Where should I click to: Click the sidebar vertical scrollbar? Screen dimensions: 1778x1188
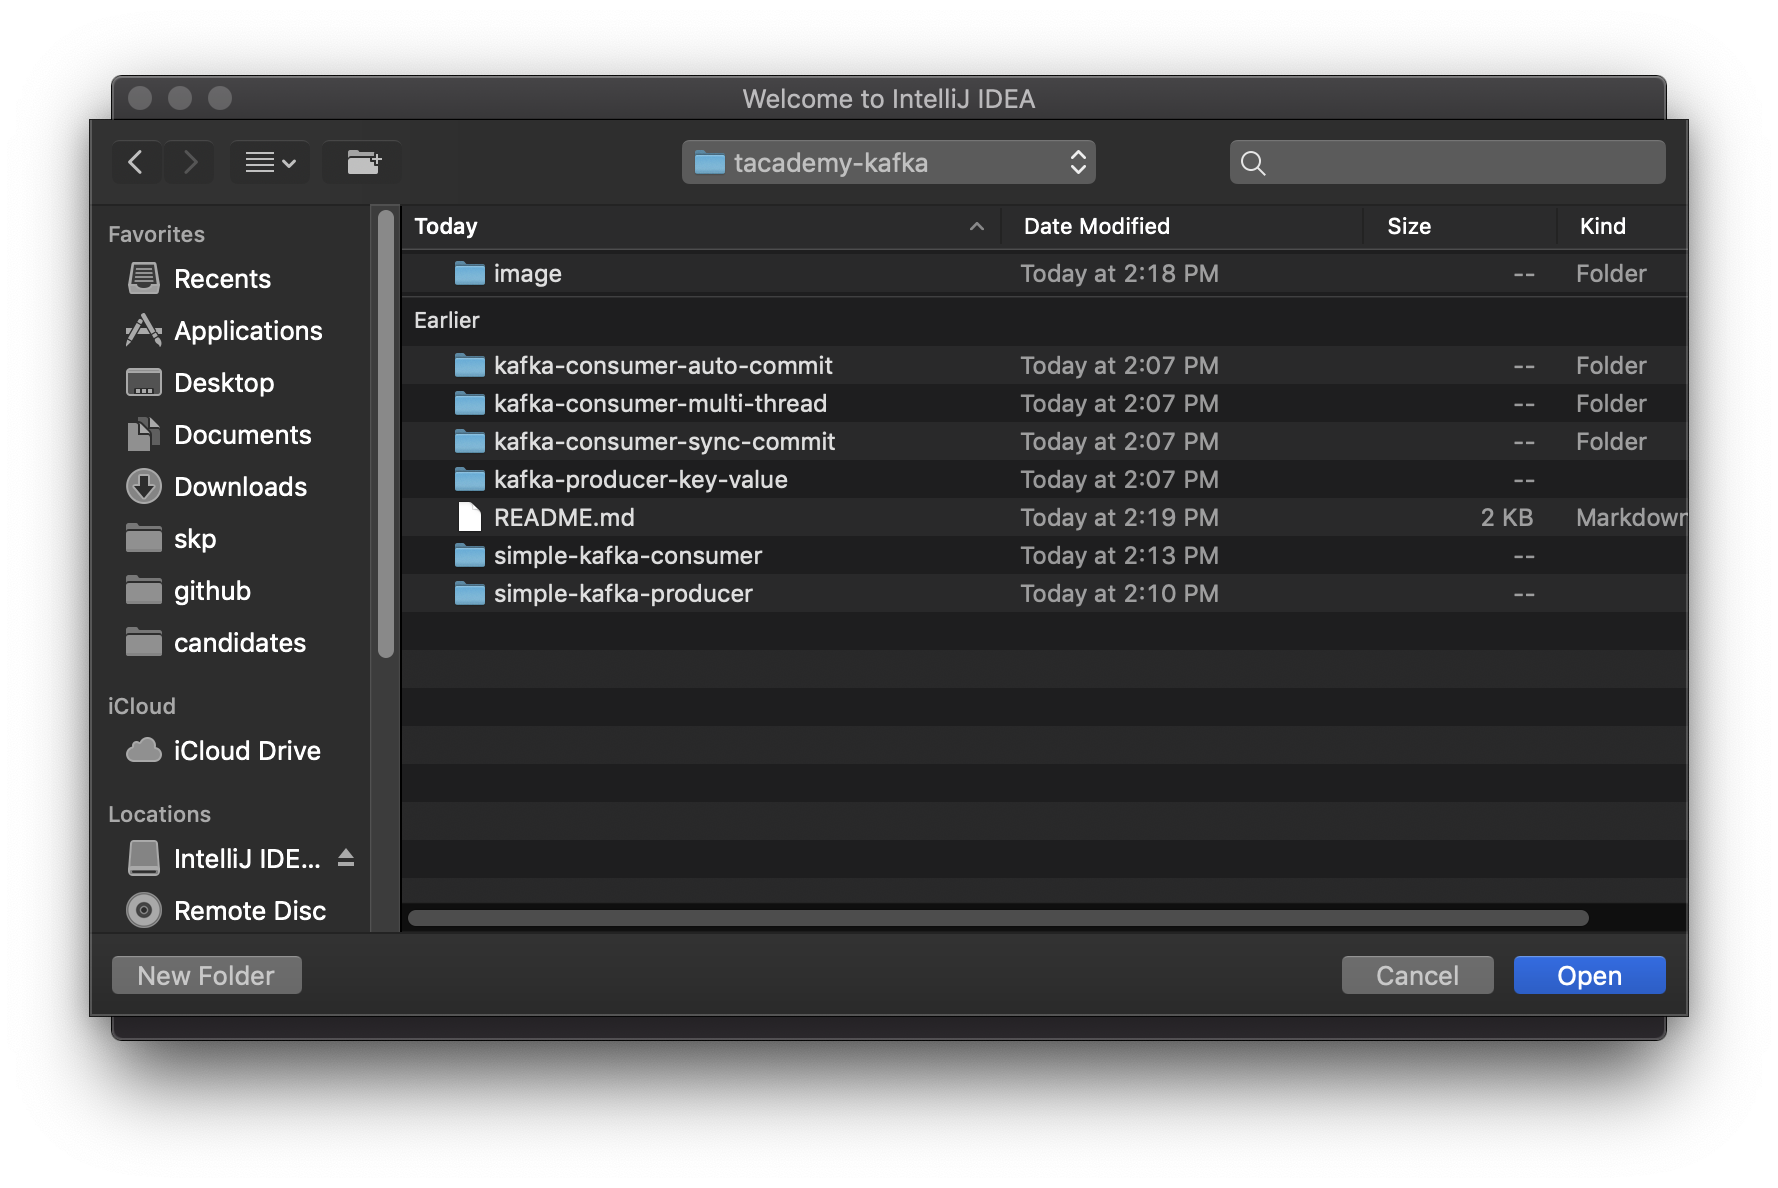[386, 434]
